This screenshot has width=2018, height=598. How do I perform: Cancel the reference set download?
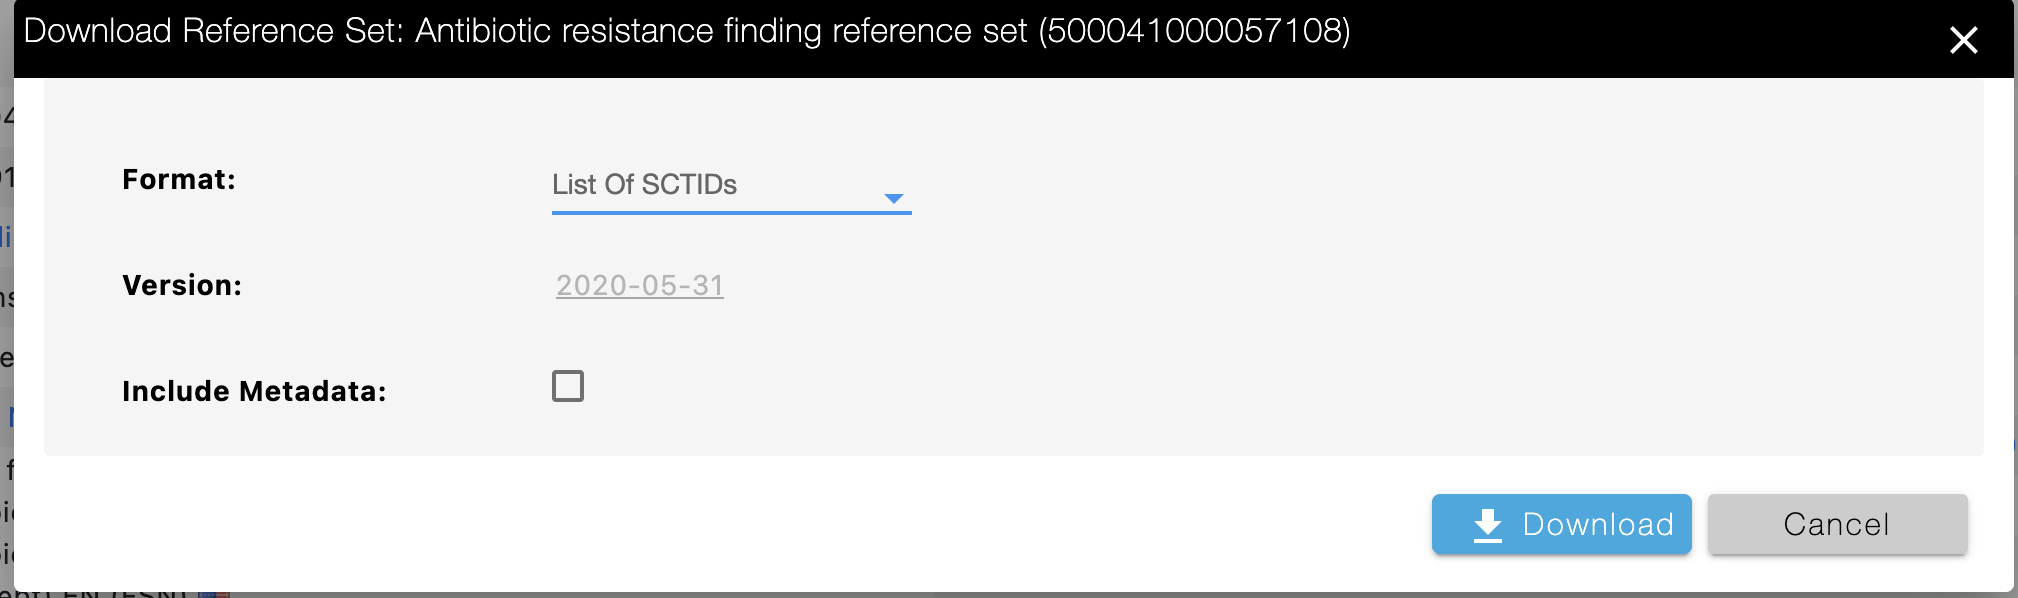tap(1837, 524)
